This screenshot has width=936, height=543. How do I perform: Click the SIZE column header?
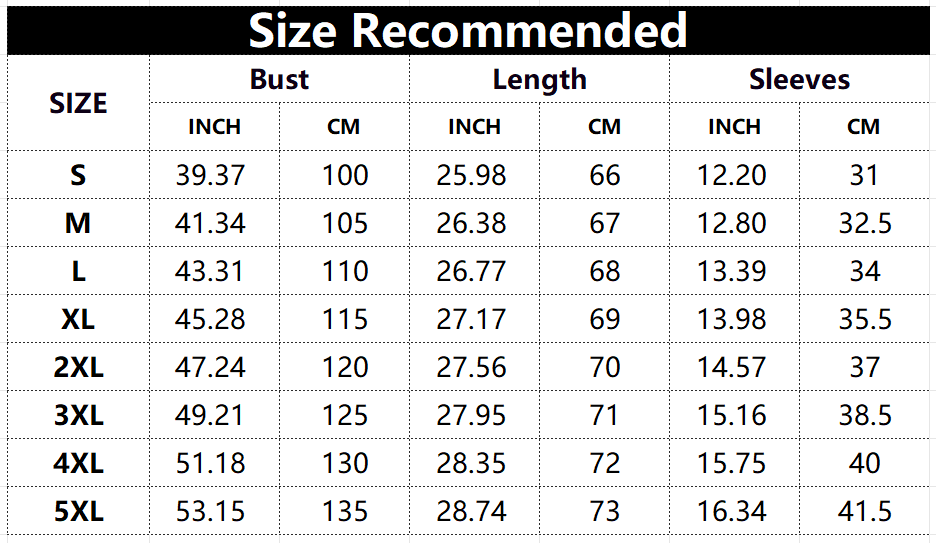click(x=78, y=103)
